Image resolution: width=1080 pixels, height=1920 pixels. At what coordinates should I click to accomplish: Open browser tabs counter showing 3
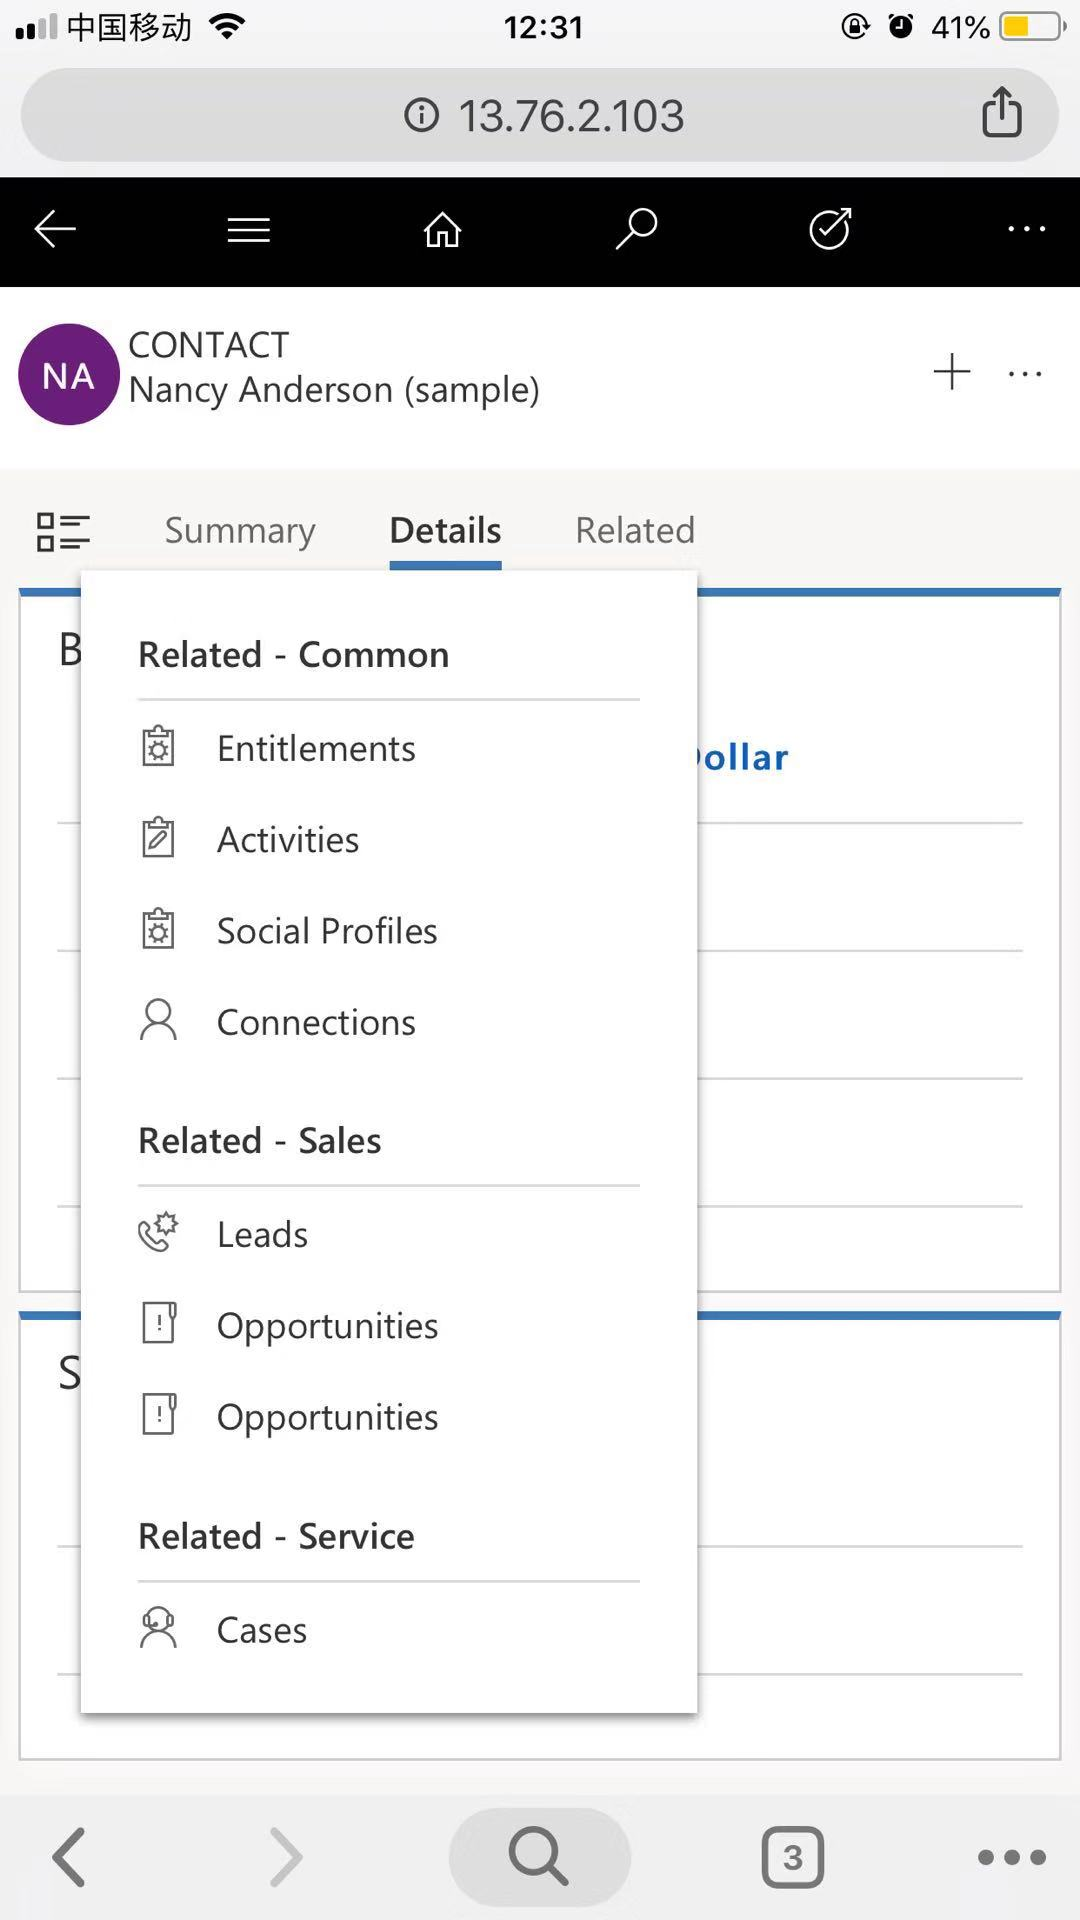pos(793,1857)
